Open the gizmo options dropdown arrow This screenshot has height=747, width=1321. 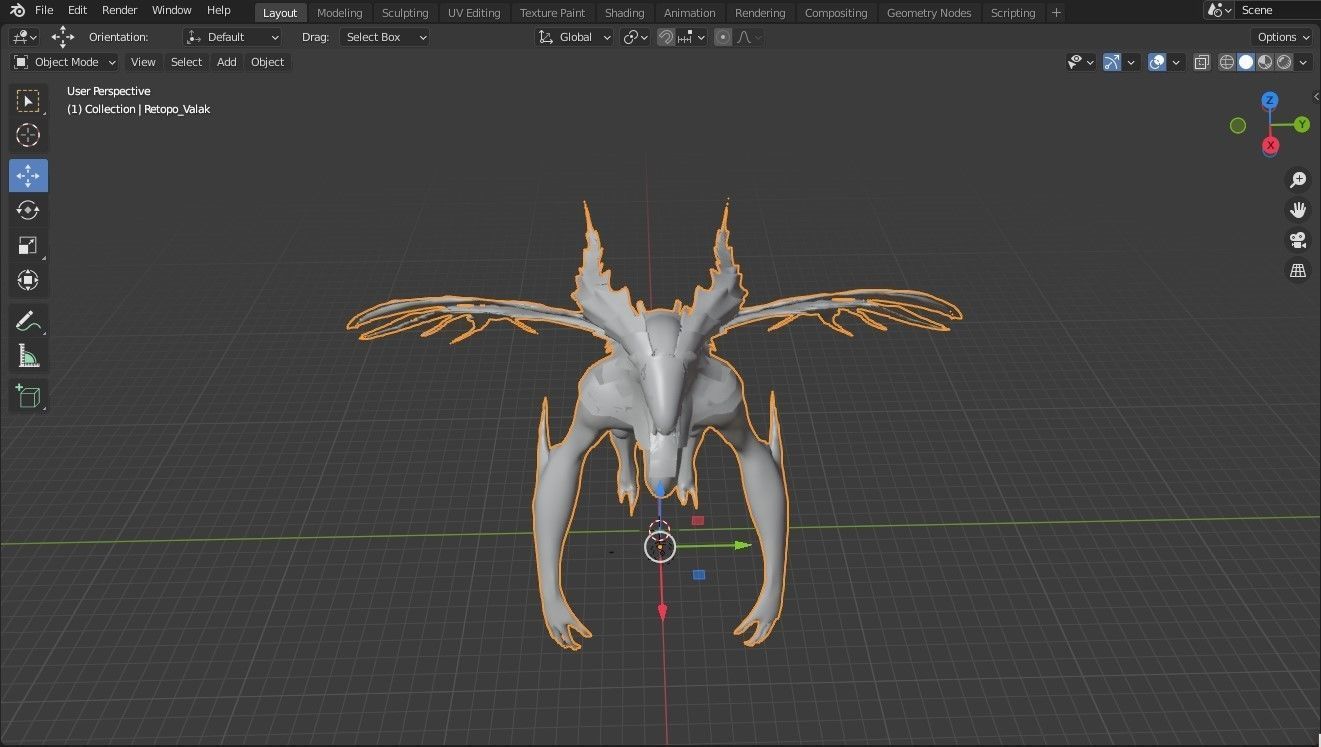pyautogui.click(x=1131, y=62)
